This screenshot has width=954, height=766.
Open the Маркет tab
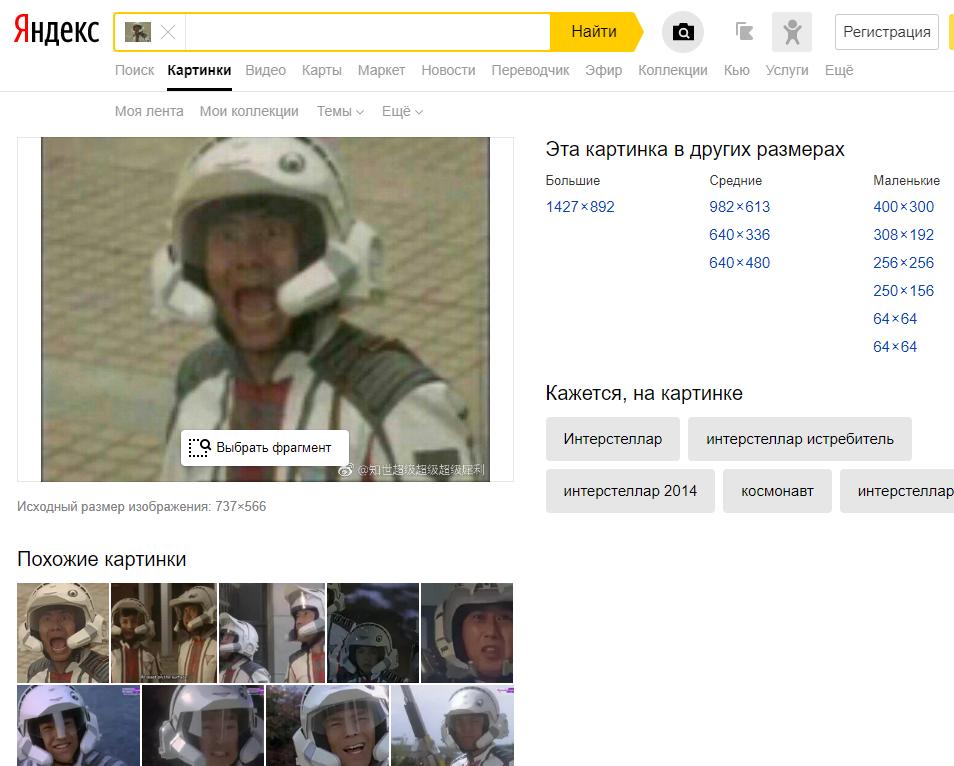(x=381, y=71)
